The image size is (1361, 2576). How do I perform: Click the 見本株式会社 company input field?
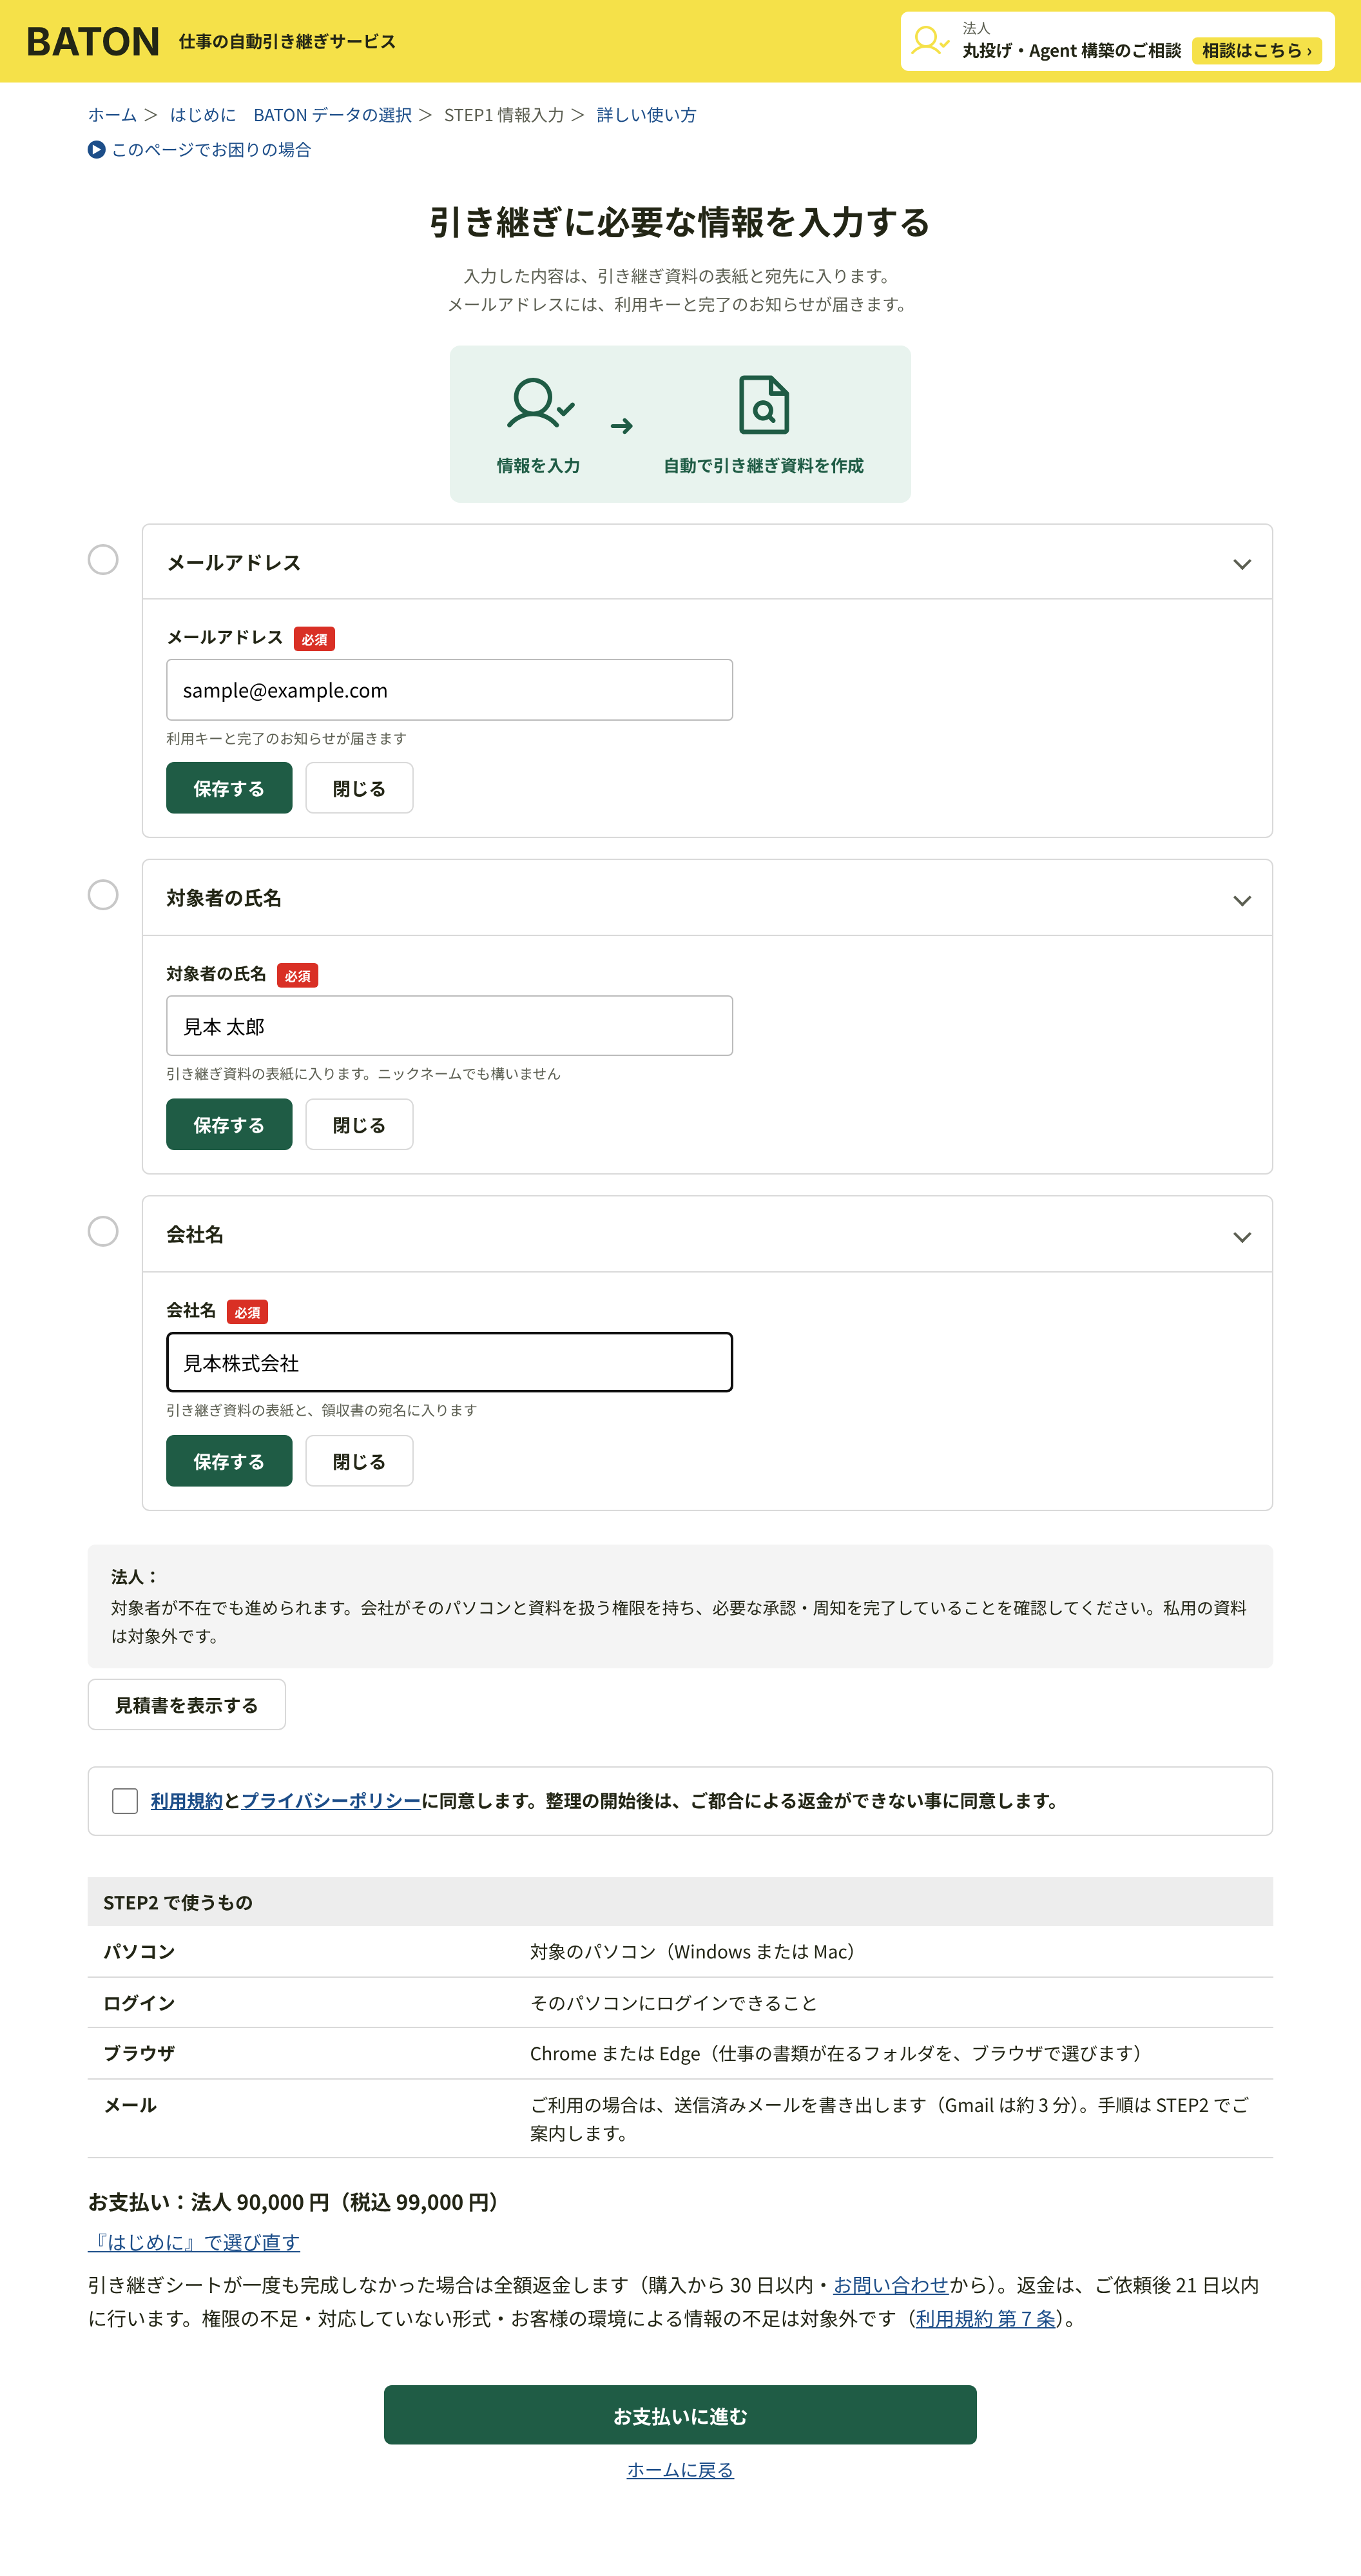[x=449, y=1362]
